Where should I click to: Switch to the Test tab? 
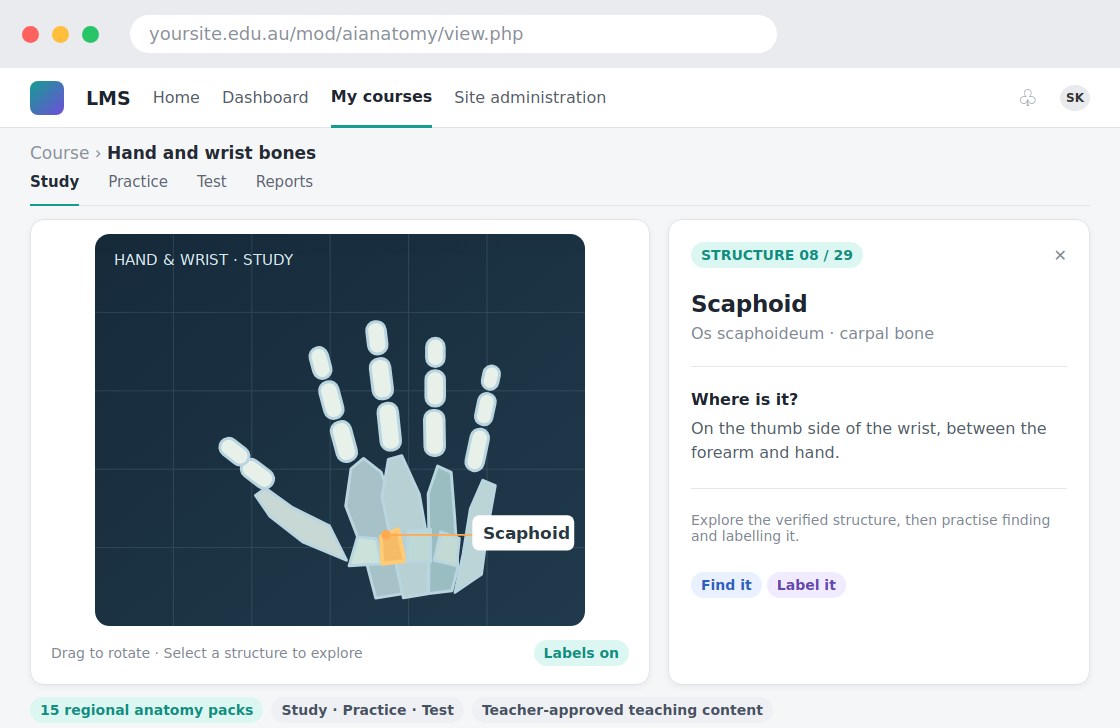click(211, 181)
